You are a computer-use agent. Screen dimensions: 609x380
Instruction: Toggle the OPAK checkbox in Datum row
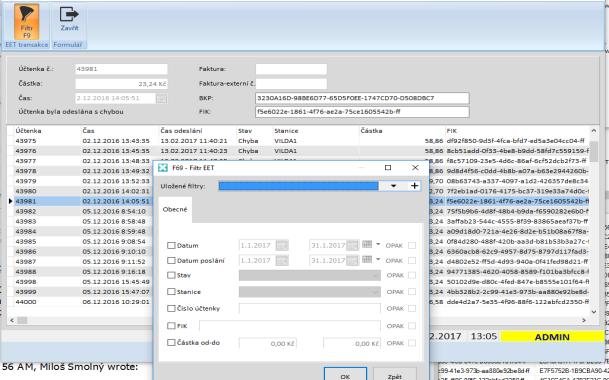pyautogui.click(x=412, y=246)
